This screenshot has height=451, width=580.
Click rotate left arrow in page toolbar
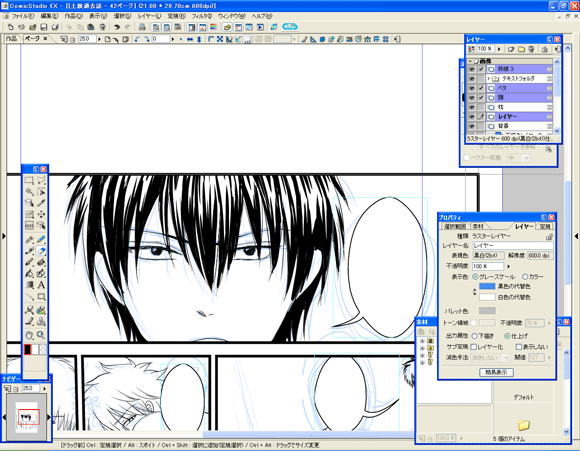click(x=137, y=39)
